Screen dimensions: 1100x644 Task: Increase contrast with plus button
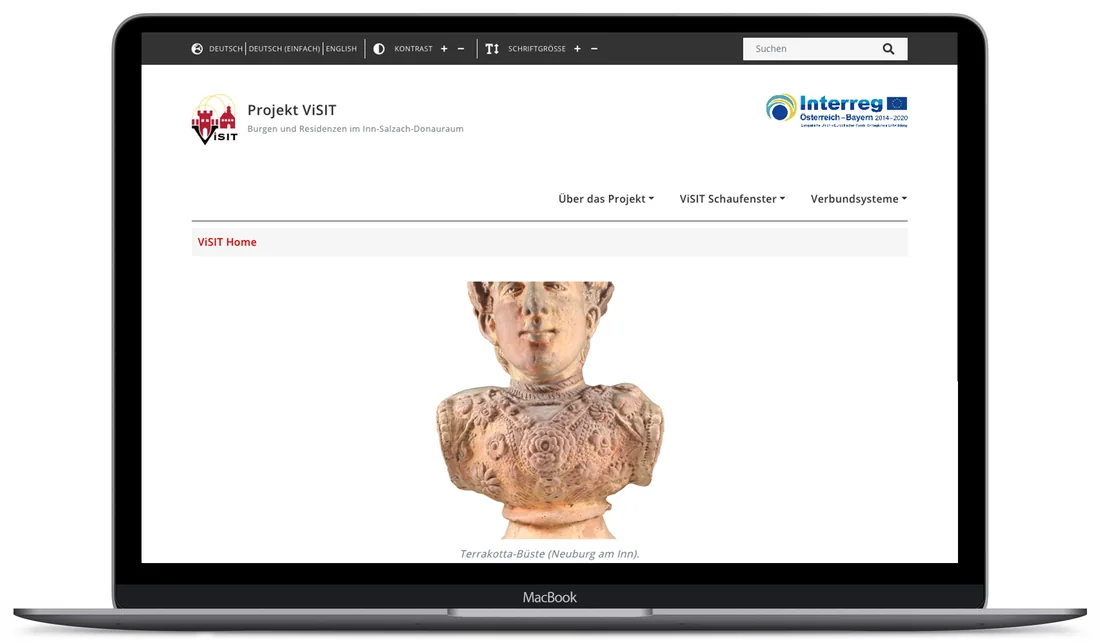tap(444, 49)
